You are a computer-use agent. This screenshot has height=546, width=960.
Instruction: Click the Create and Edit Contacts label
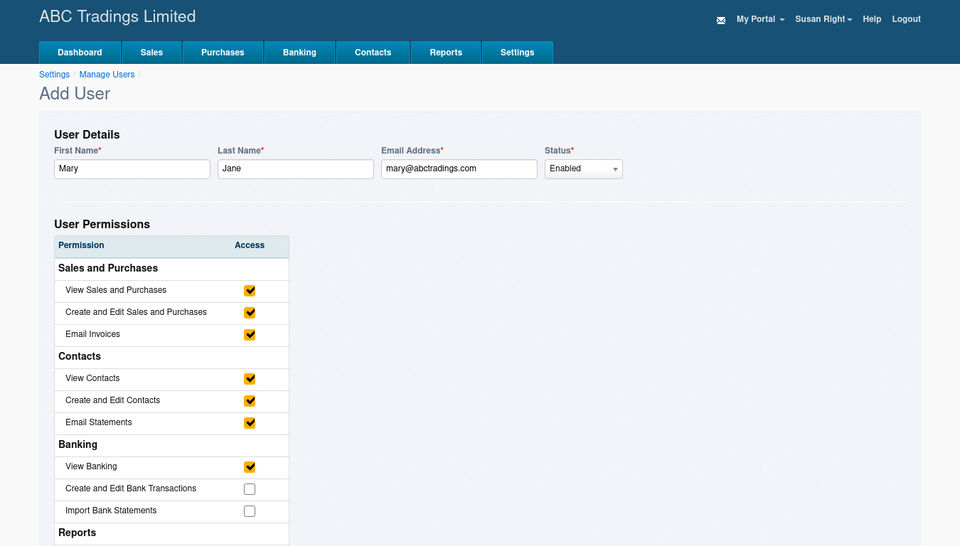[113, 400]
